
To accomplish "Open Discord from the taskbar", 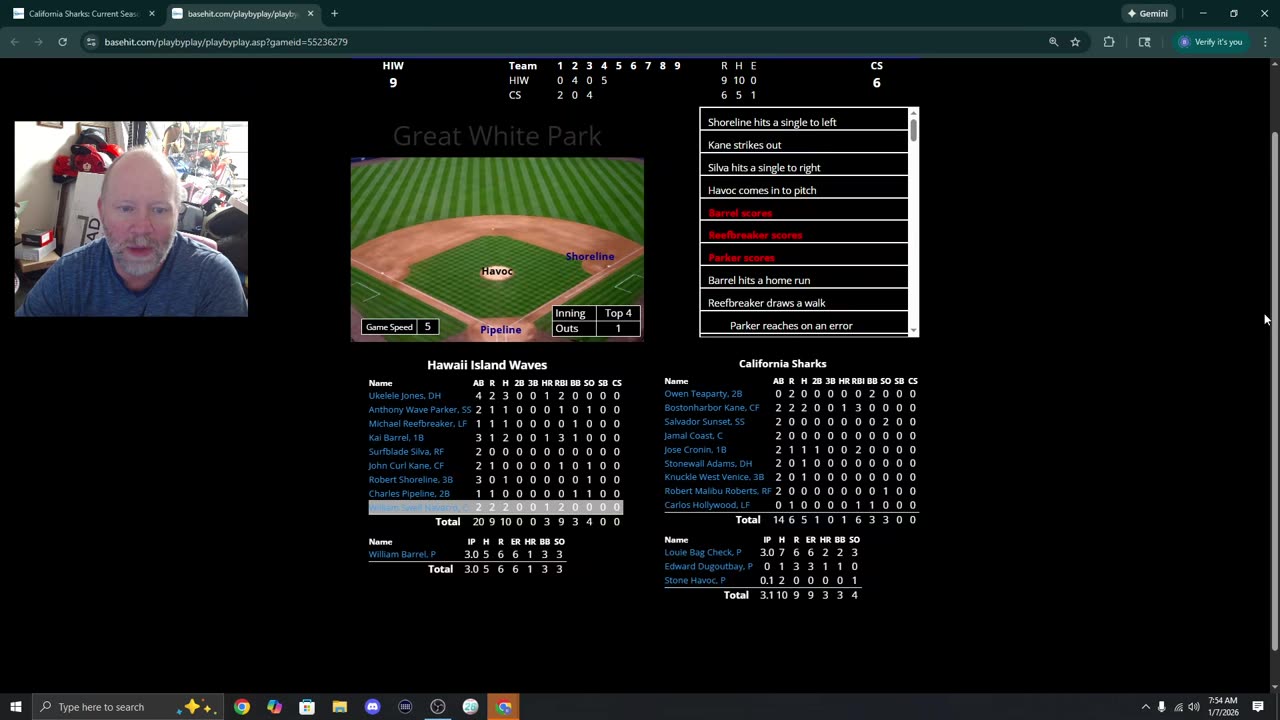I will pyautogui.click(x=372, y=707).
